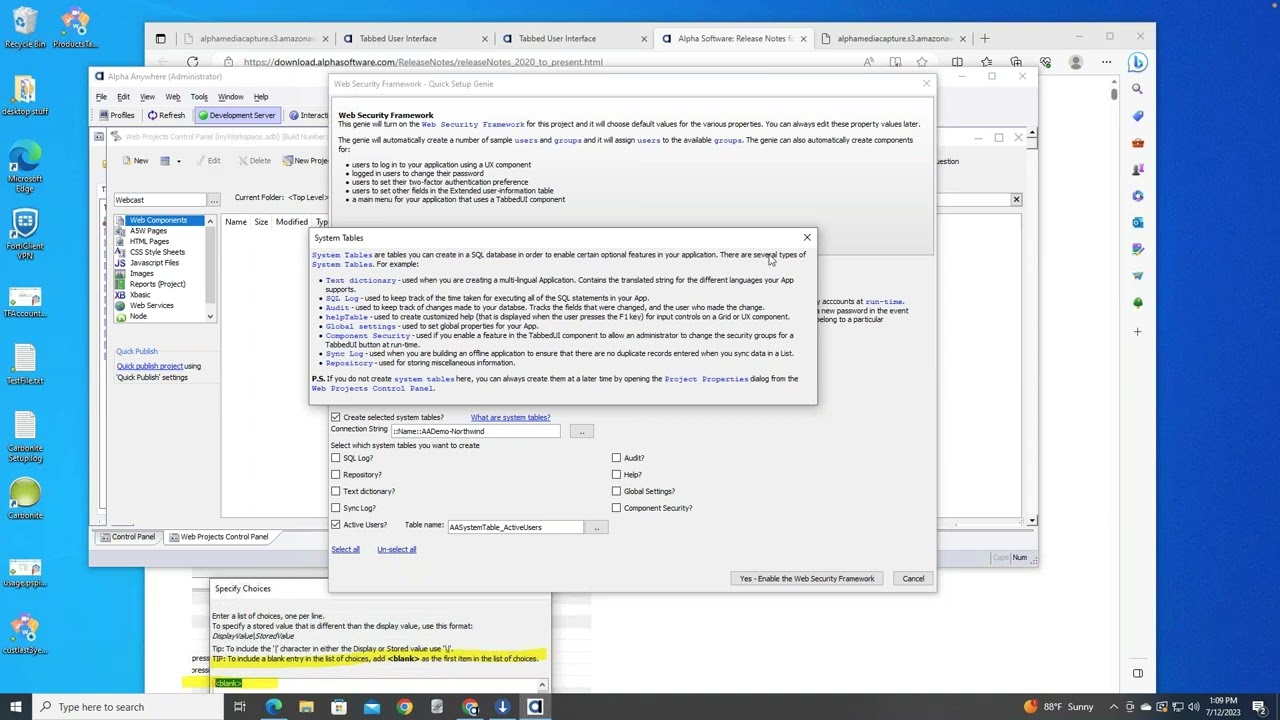This screenshot has width=1280, height=720.
Task: Open Mail app from the taskbar
Action: 371,707
